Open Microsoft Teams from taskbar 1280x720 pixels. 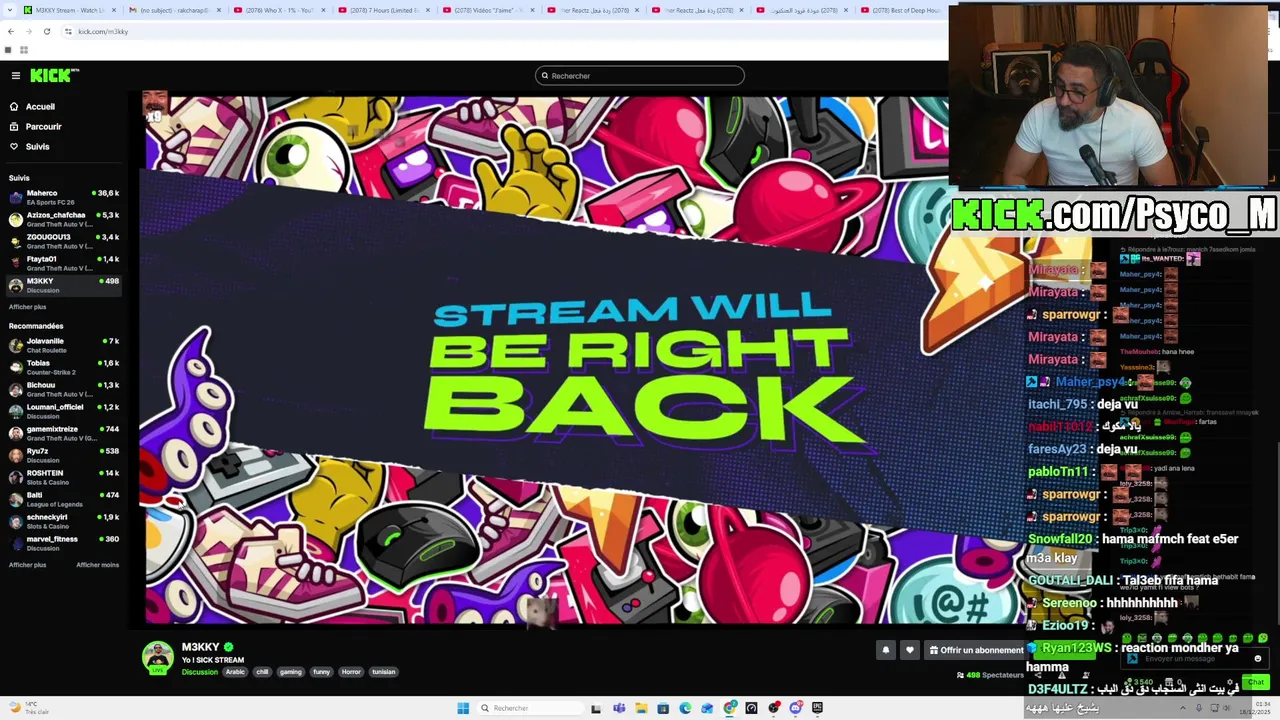coord(619,708)
